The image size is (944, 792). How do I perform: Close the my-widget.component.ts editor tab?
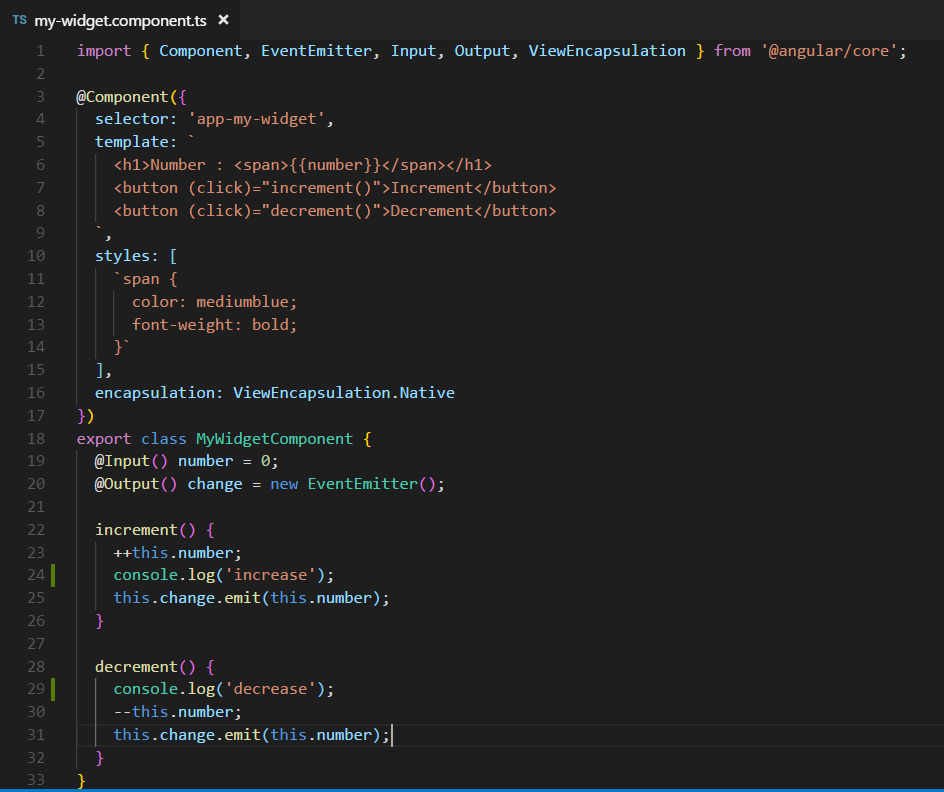pos(223,18)
